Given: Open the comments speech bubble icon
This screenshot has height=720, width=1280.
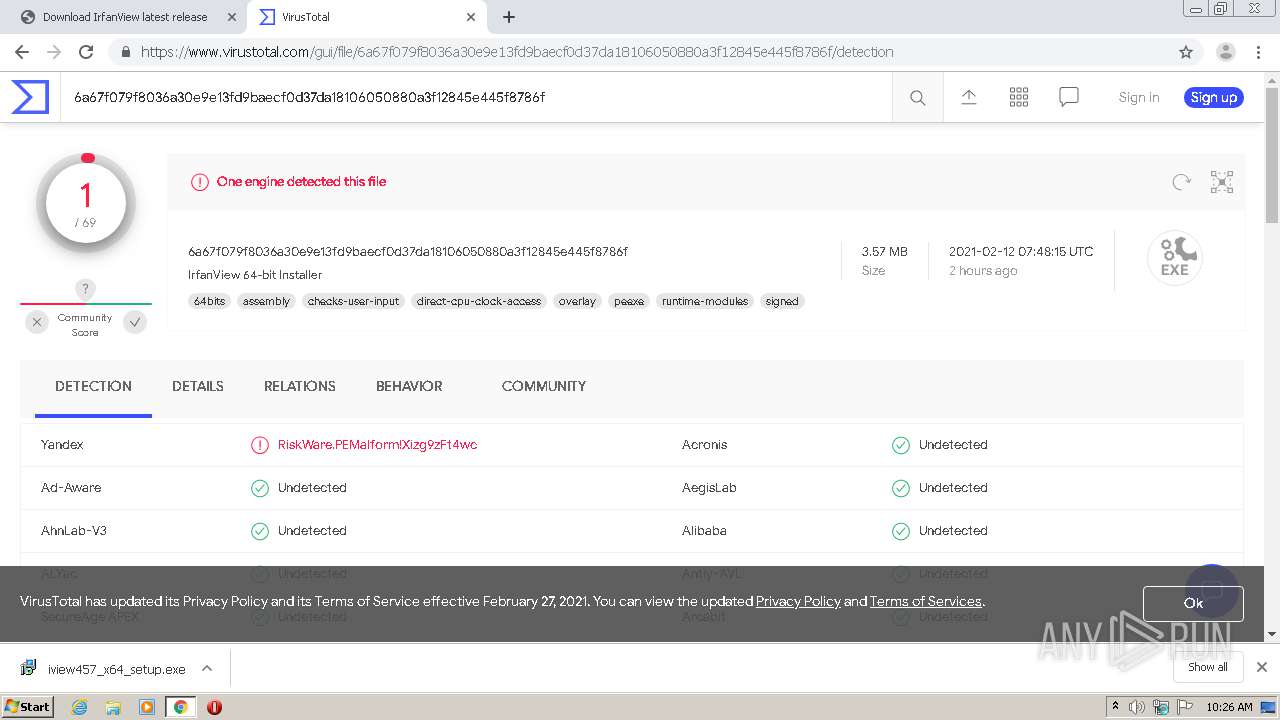Looking at the screenshot, I should click(x=1069, y=97).
